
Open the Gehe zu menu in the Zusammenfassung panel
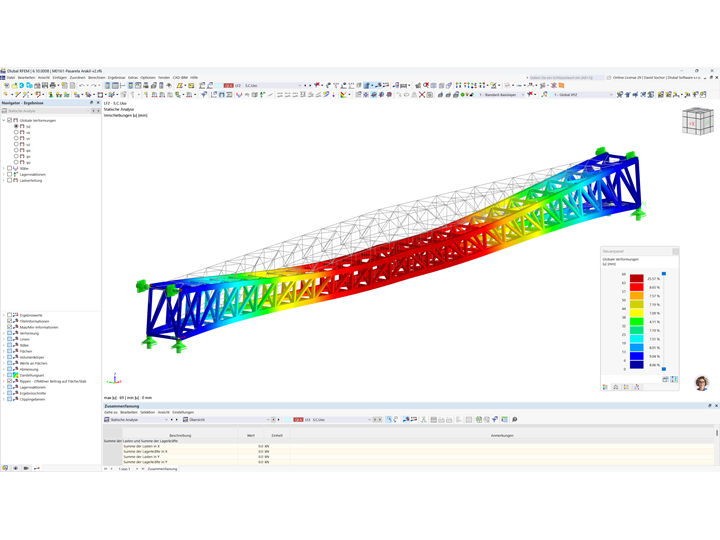(x=111, y=412)
